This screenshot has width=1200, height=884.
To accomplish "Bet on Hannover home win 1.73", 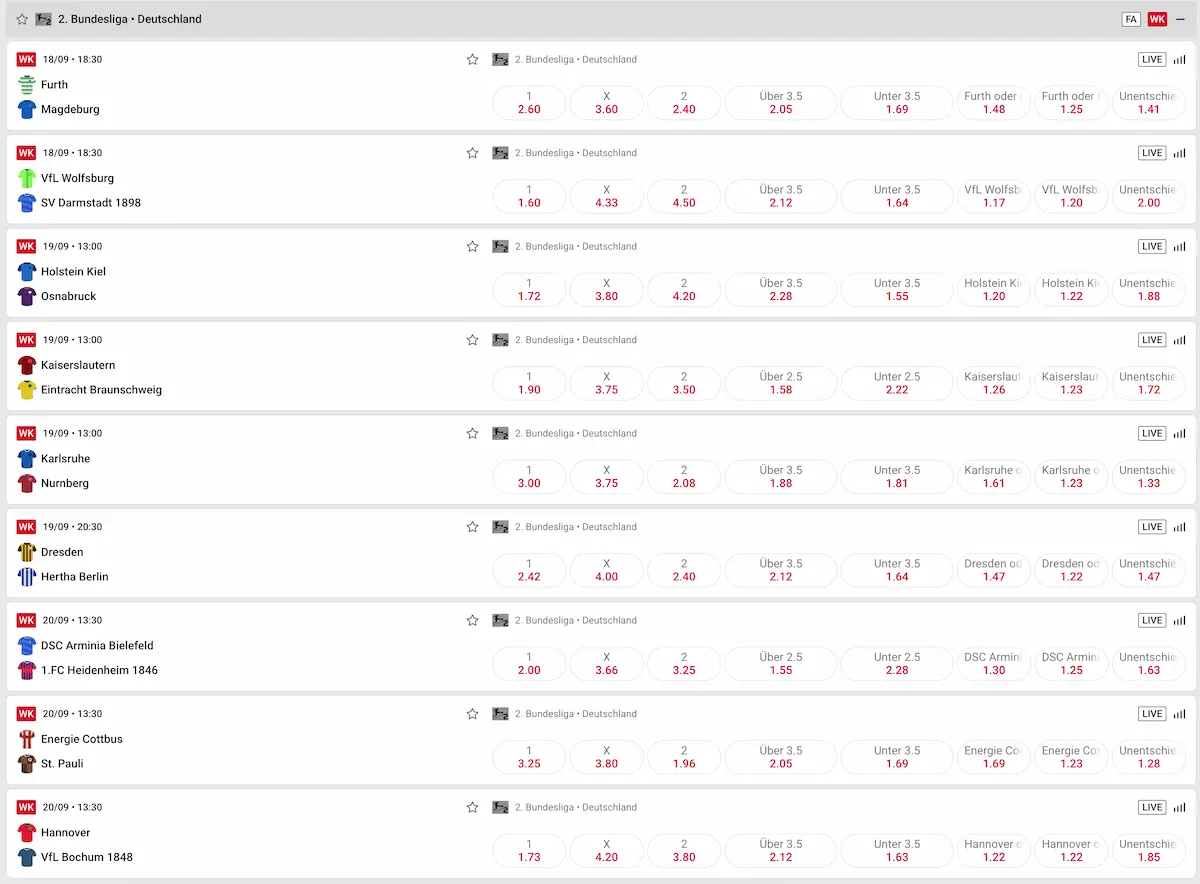I will 529,851.
